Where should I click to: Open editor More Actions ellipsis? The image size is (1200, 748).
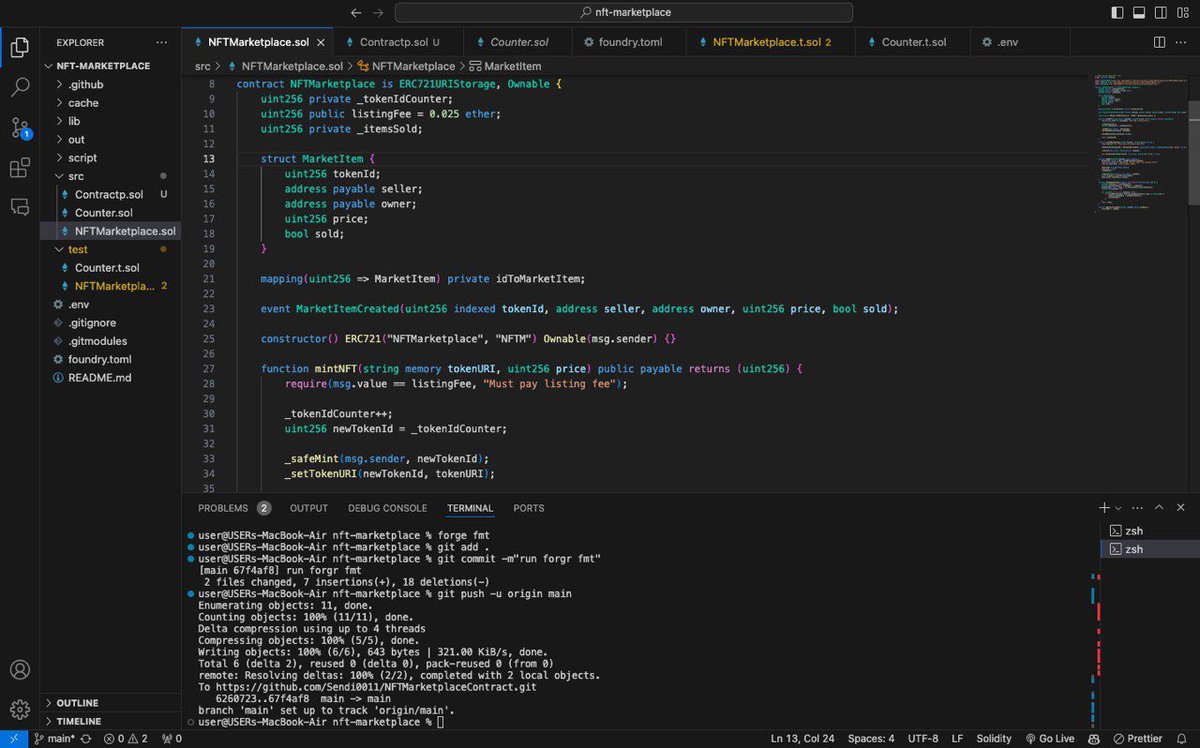(1182, 42)
